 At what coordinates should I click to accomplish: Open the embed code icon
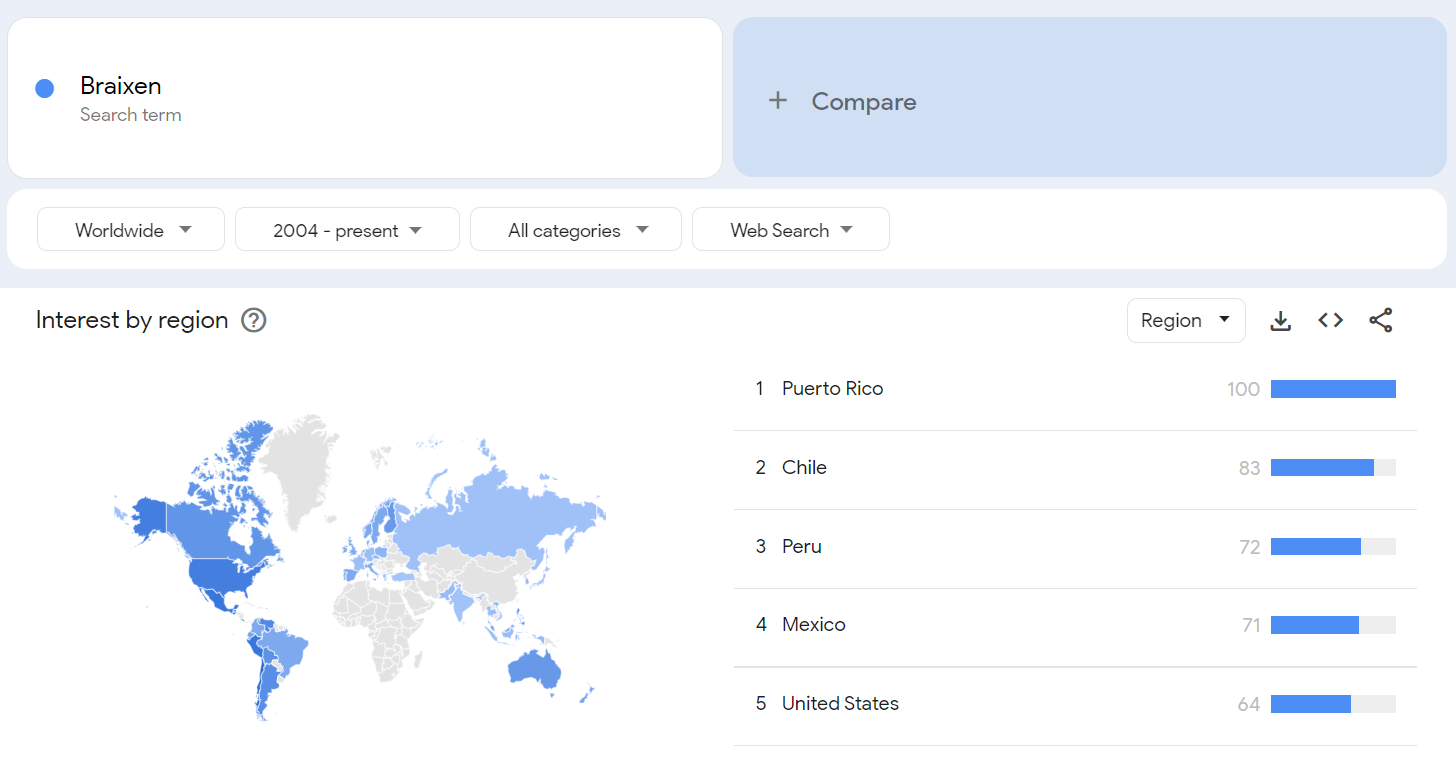point(1330,320)
